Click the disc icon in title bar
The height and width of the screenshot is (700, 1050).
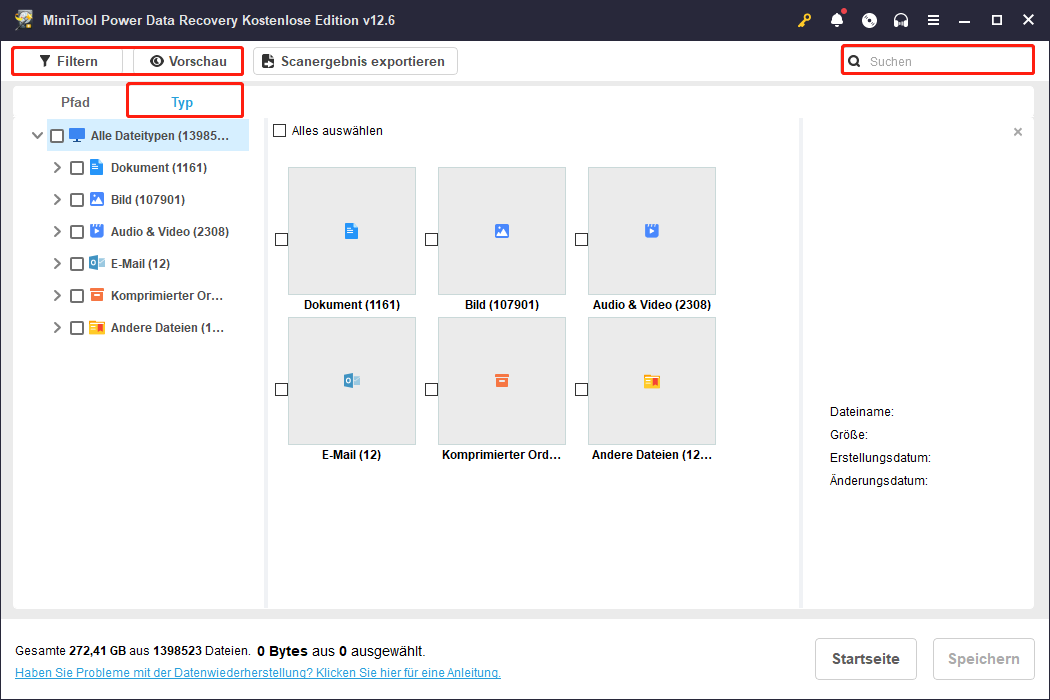[x=869, y=20]
